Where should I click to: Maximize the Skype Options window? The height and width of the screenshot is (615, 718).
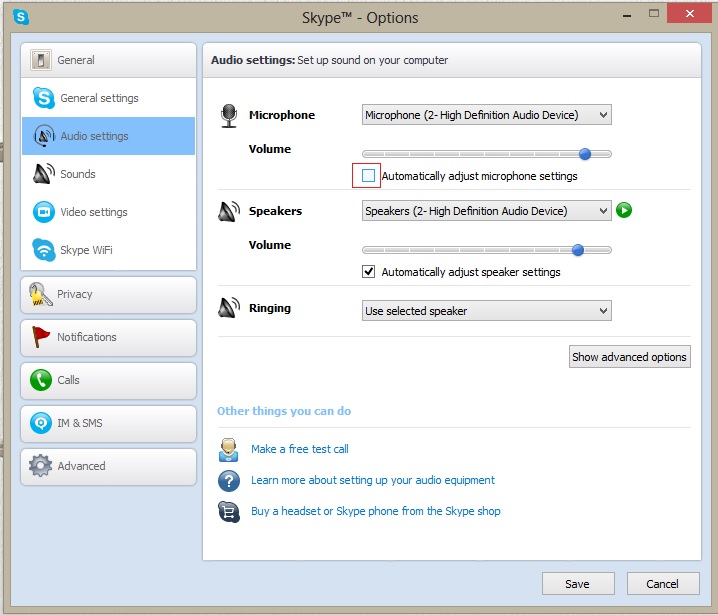653,14
